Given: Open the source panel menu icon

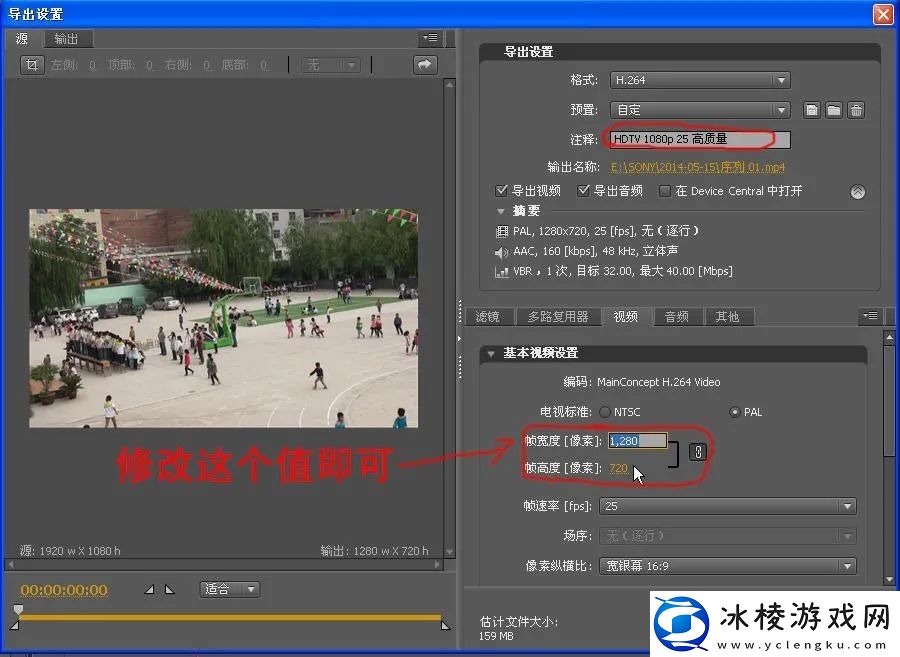Looking at the screenshot, I should pos(430,37).
